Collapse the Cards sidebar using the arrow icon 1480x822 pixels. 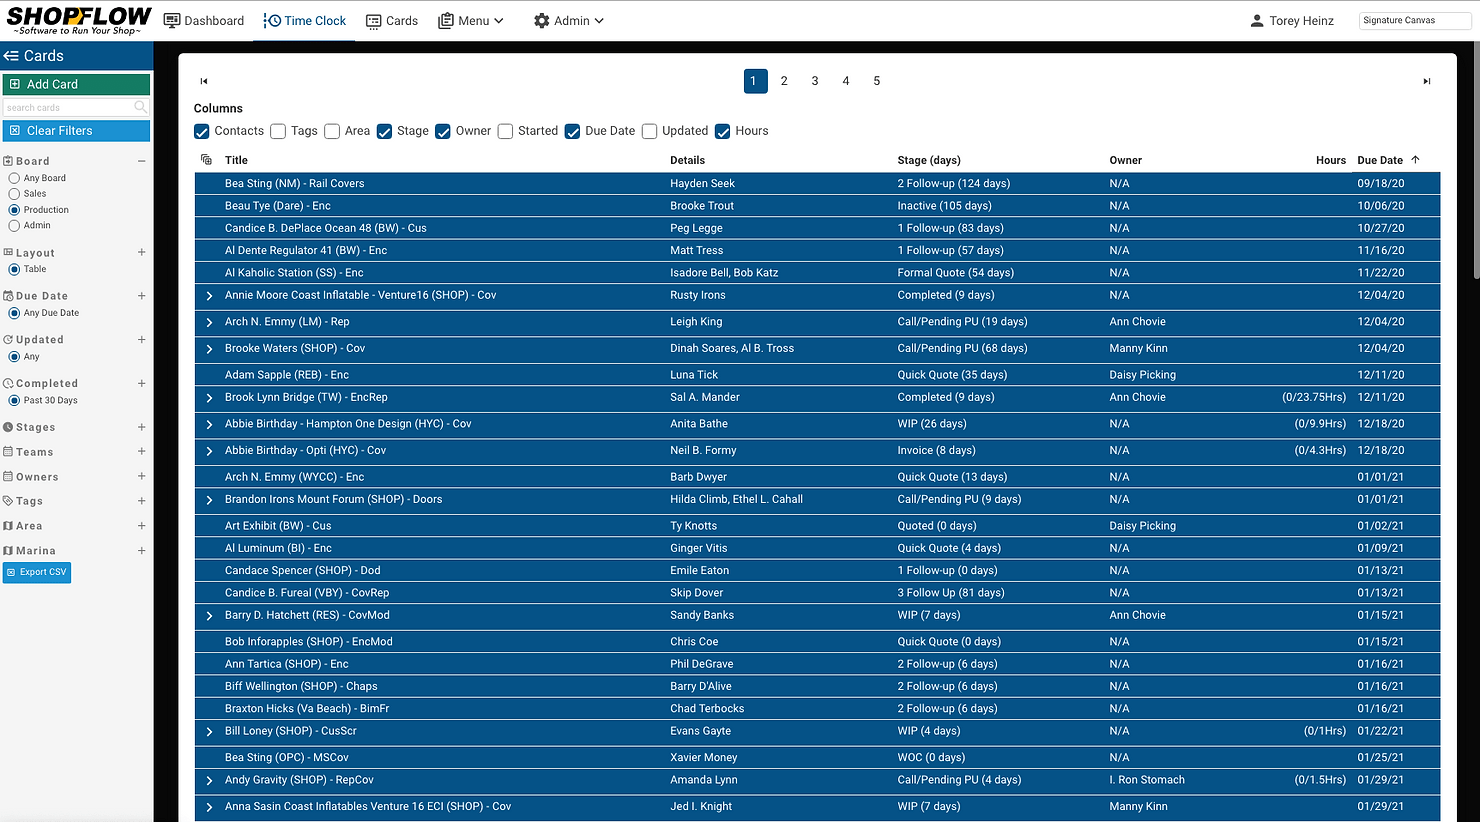(x=12, y=56)
